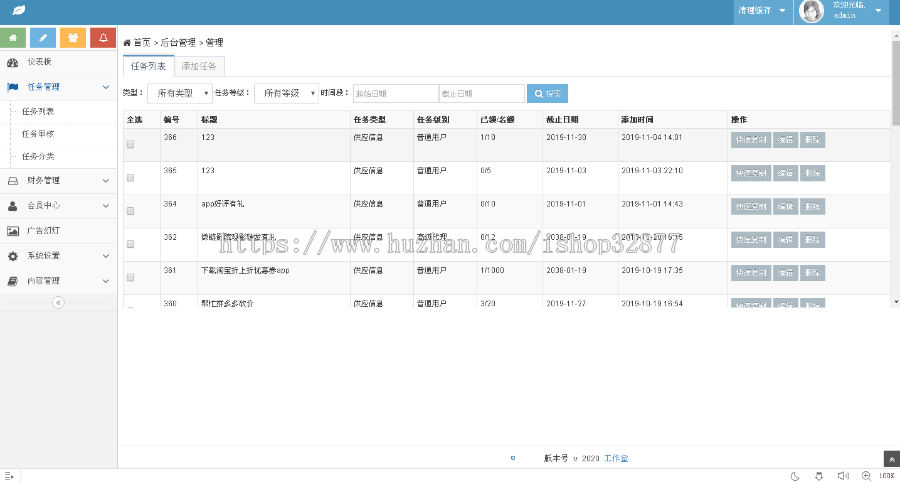Screen dimensions: 900x482
Task: Collapse the 任务管理 menu chevron
Action: coord(106,87)
